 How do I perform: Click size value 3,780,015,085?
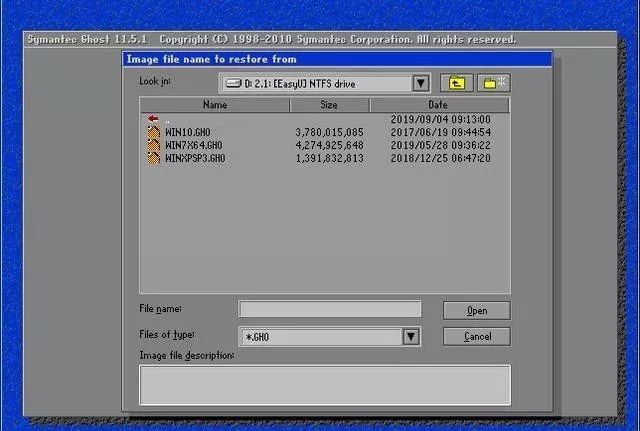coord(329,132)
